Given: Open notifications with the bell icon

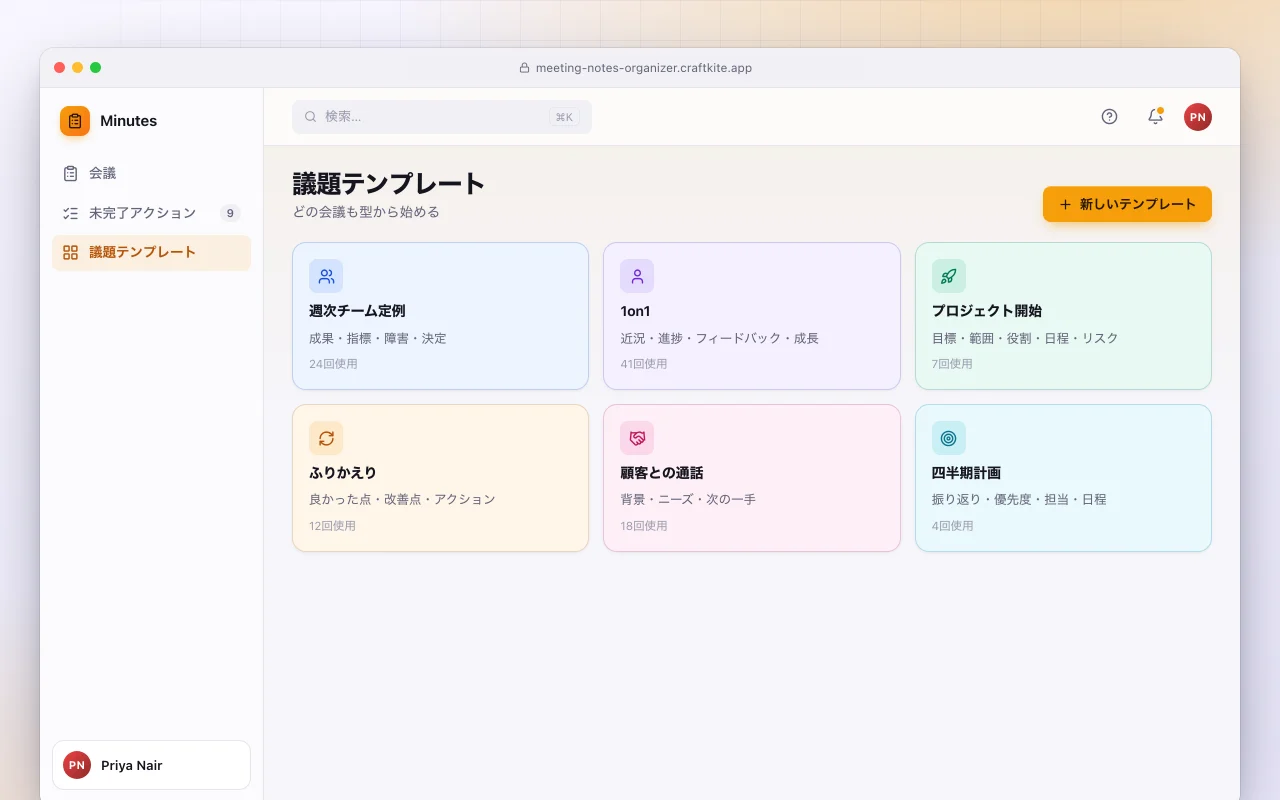Looking at the screenshot, I should [1155, 116].
